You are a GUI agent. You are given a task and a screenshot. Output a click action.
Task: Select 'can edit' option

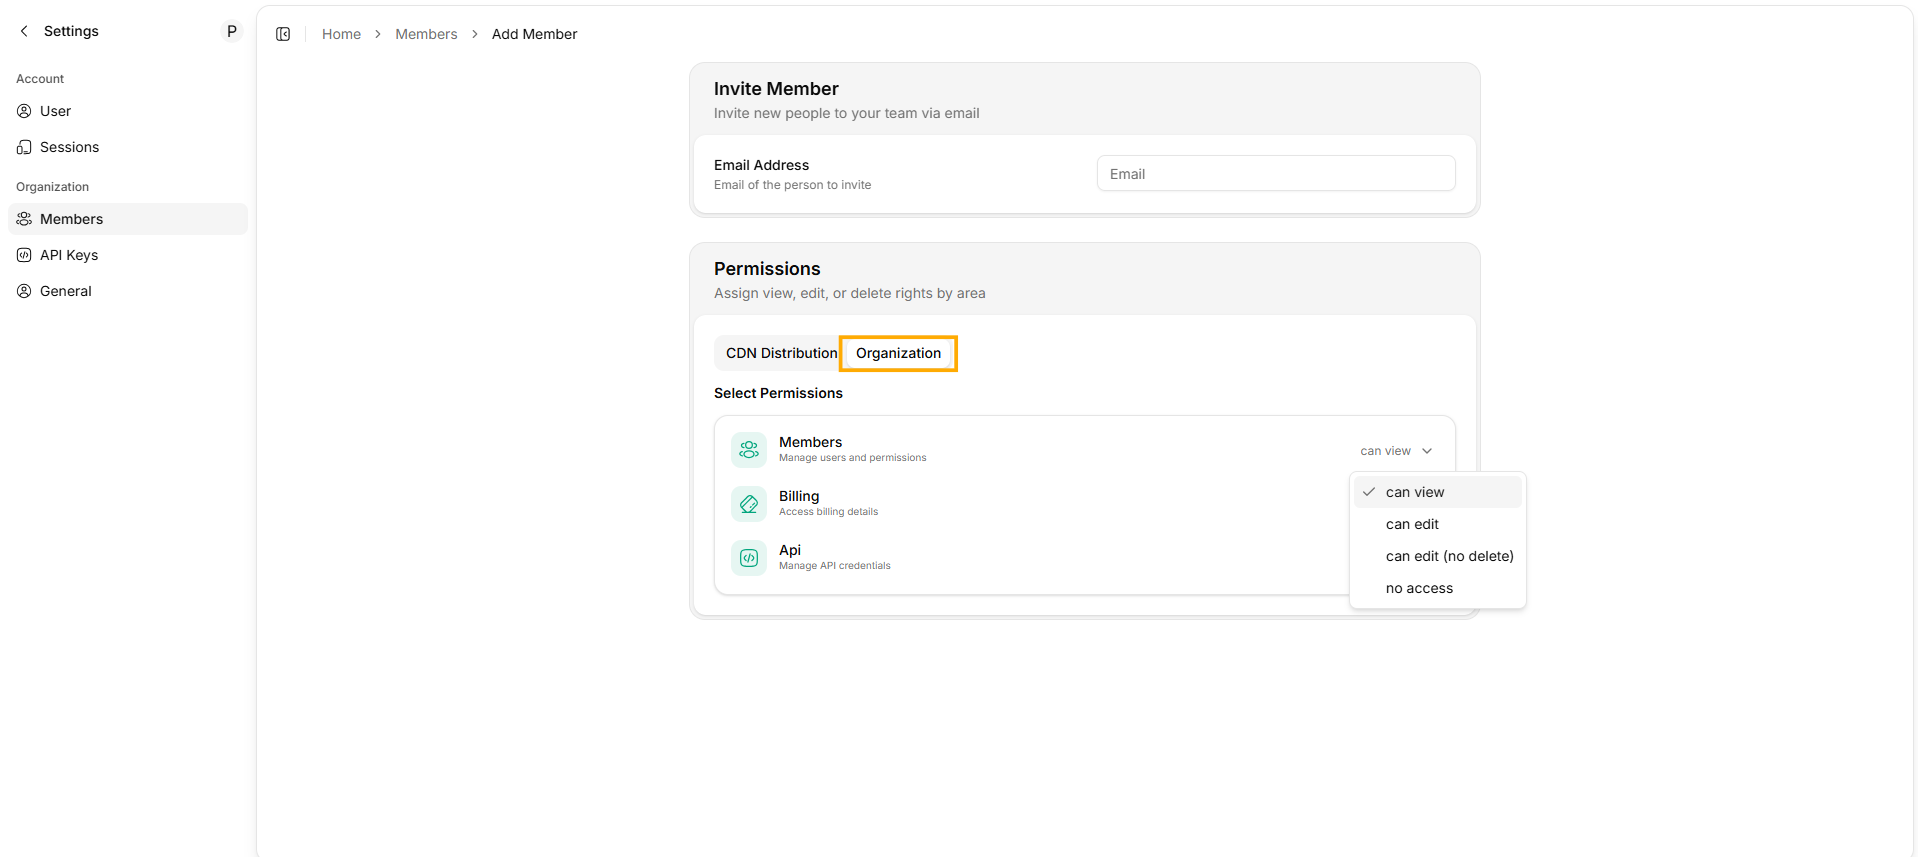[x=1437, y=524]
